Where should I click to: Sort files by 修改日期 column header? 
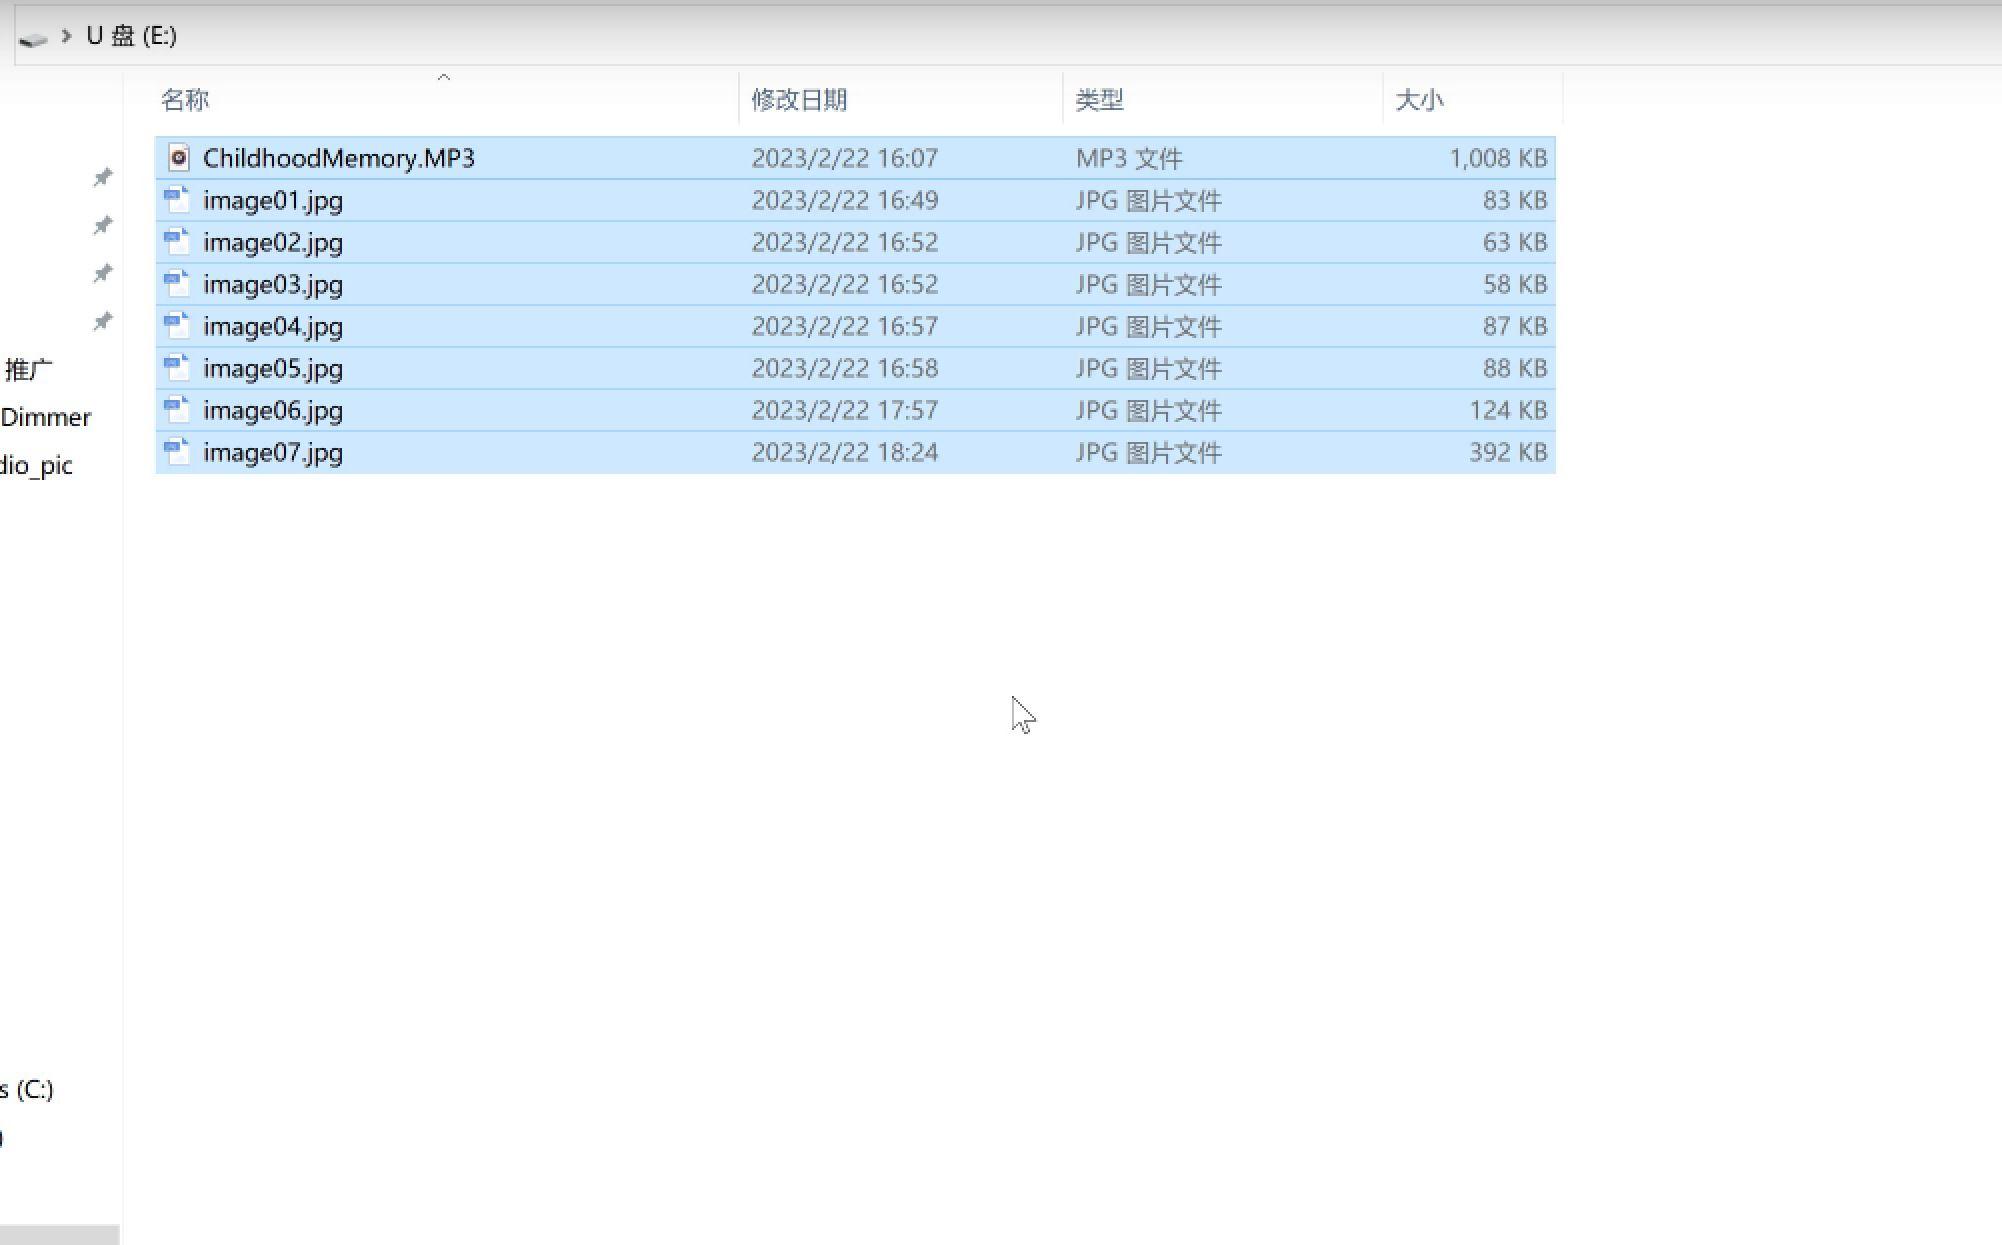(799, 100)
